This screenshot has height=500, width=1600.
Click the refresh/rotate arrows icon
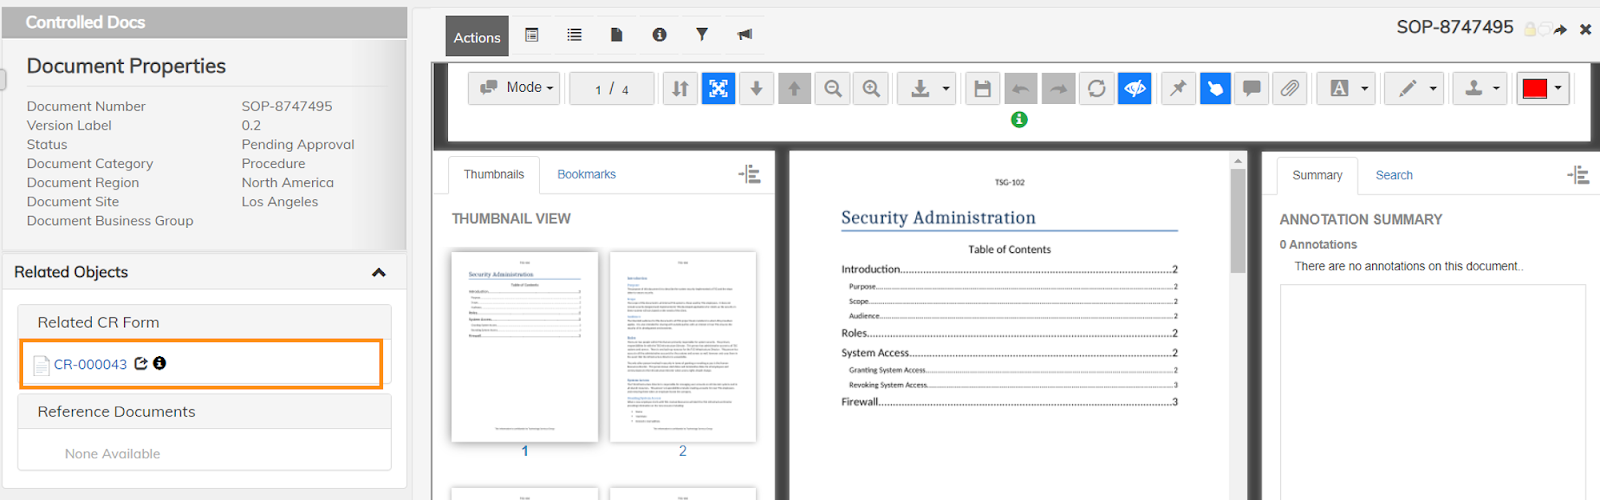(1097, 89)
